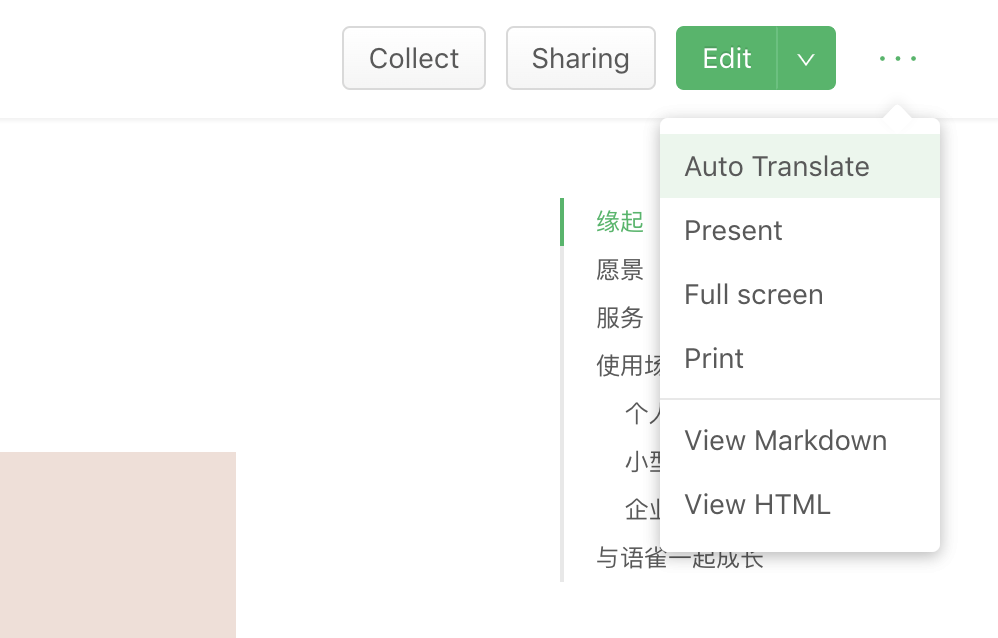
Task: Jump to the 缘起 outline heading
Action: pos(620,222)
